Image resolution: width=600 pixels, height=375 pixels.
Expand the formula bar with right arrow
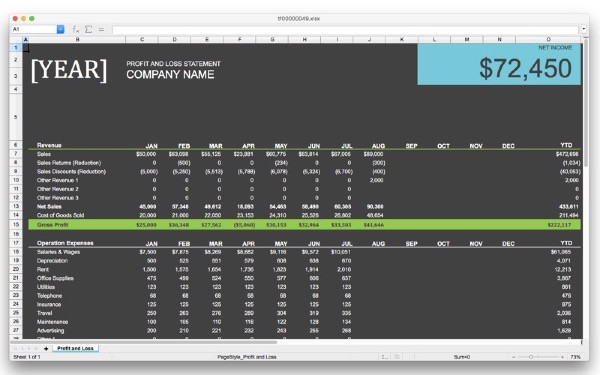click(584, 29)
